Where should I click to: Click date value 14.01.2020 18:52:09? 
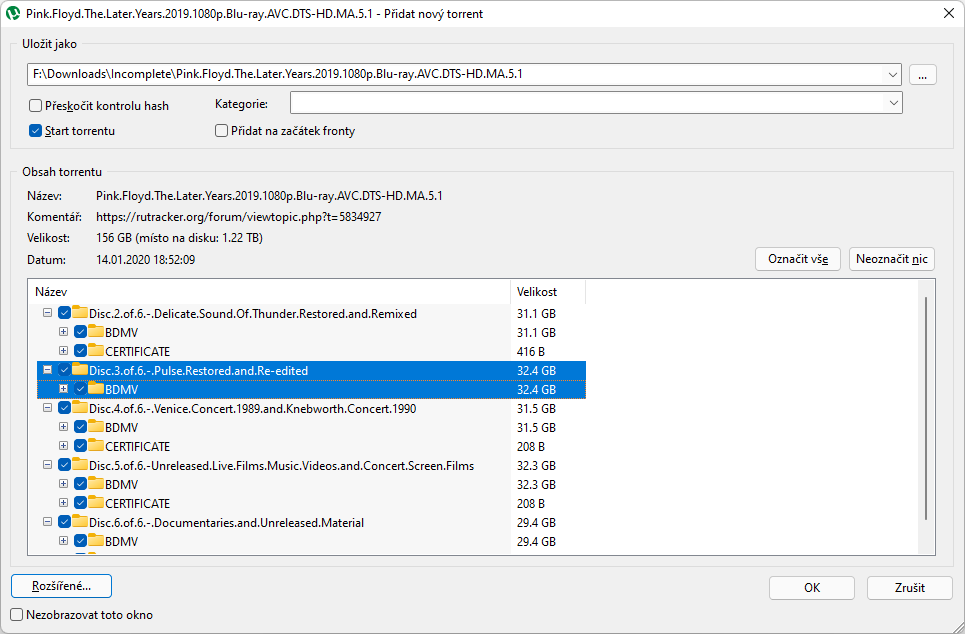(x=145, y=260)
